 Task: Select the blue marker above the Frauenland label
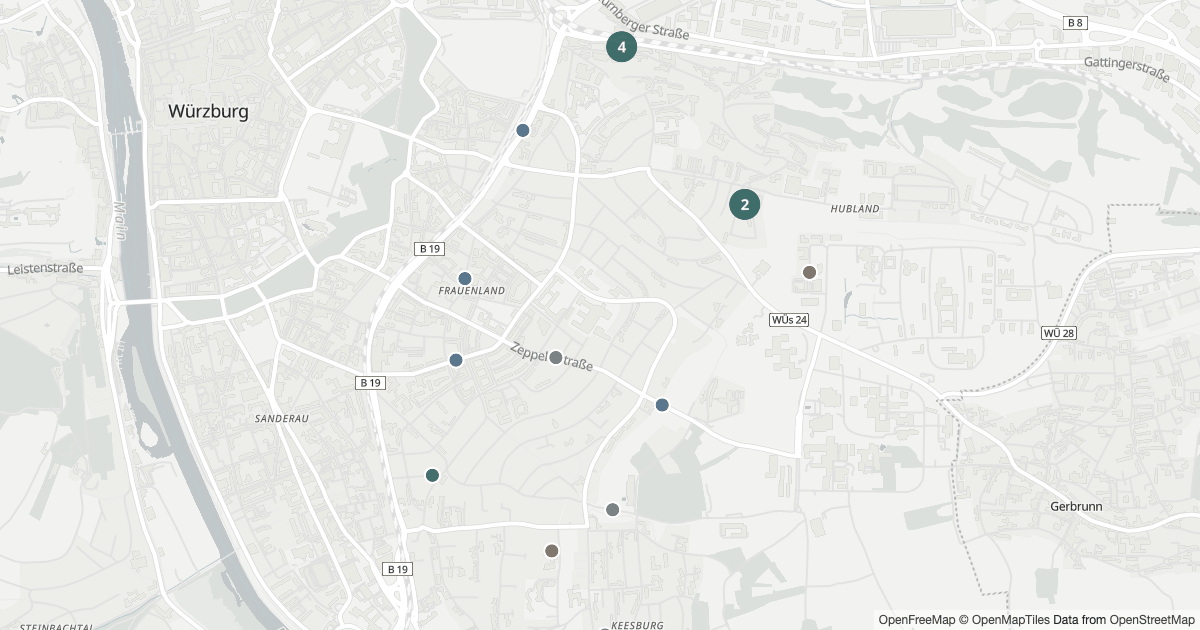tap(464, 278)
